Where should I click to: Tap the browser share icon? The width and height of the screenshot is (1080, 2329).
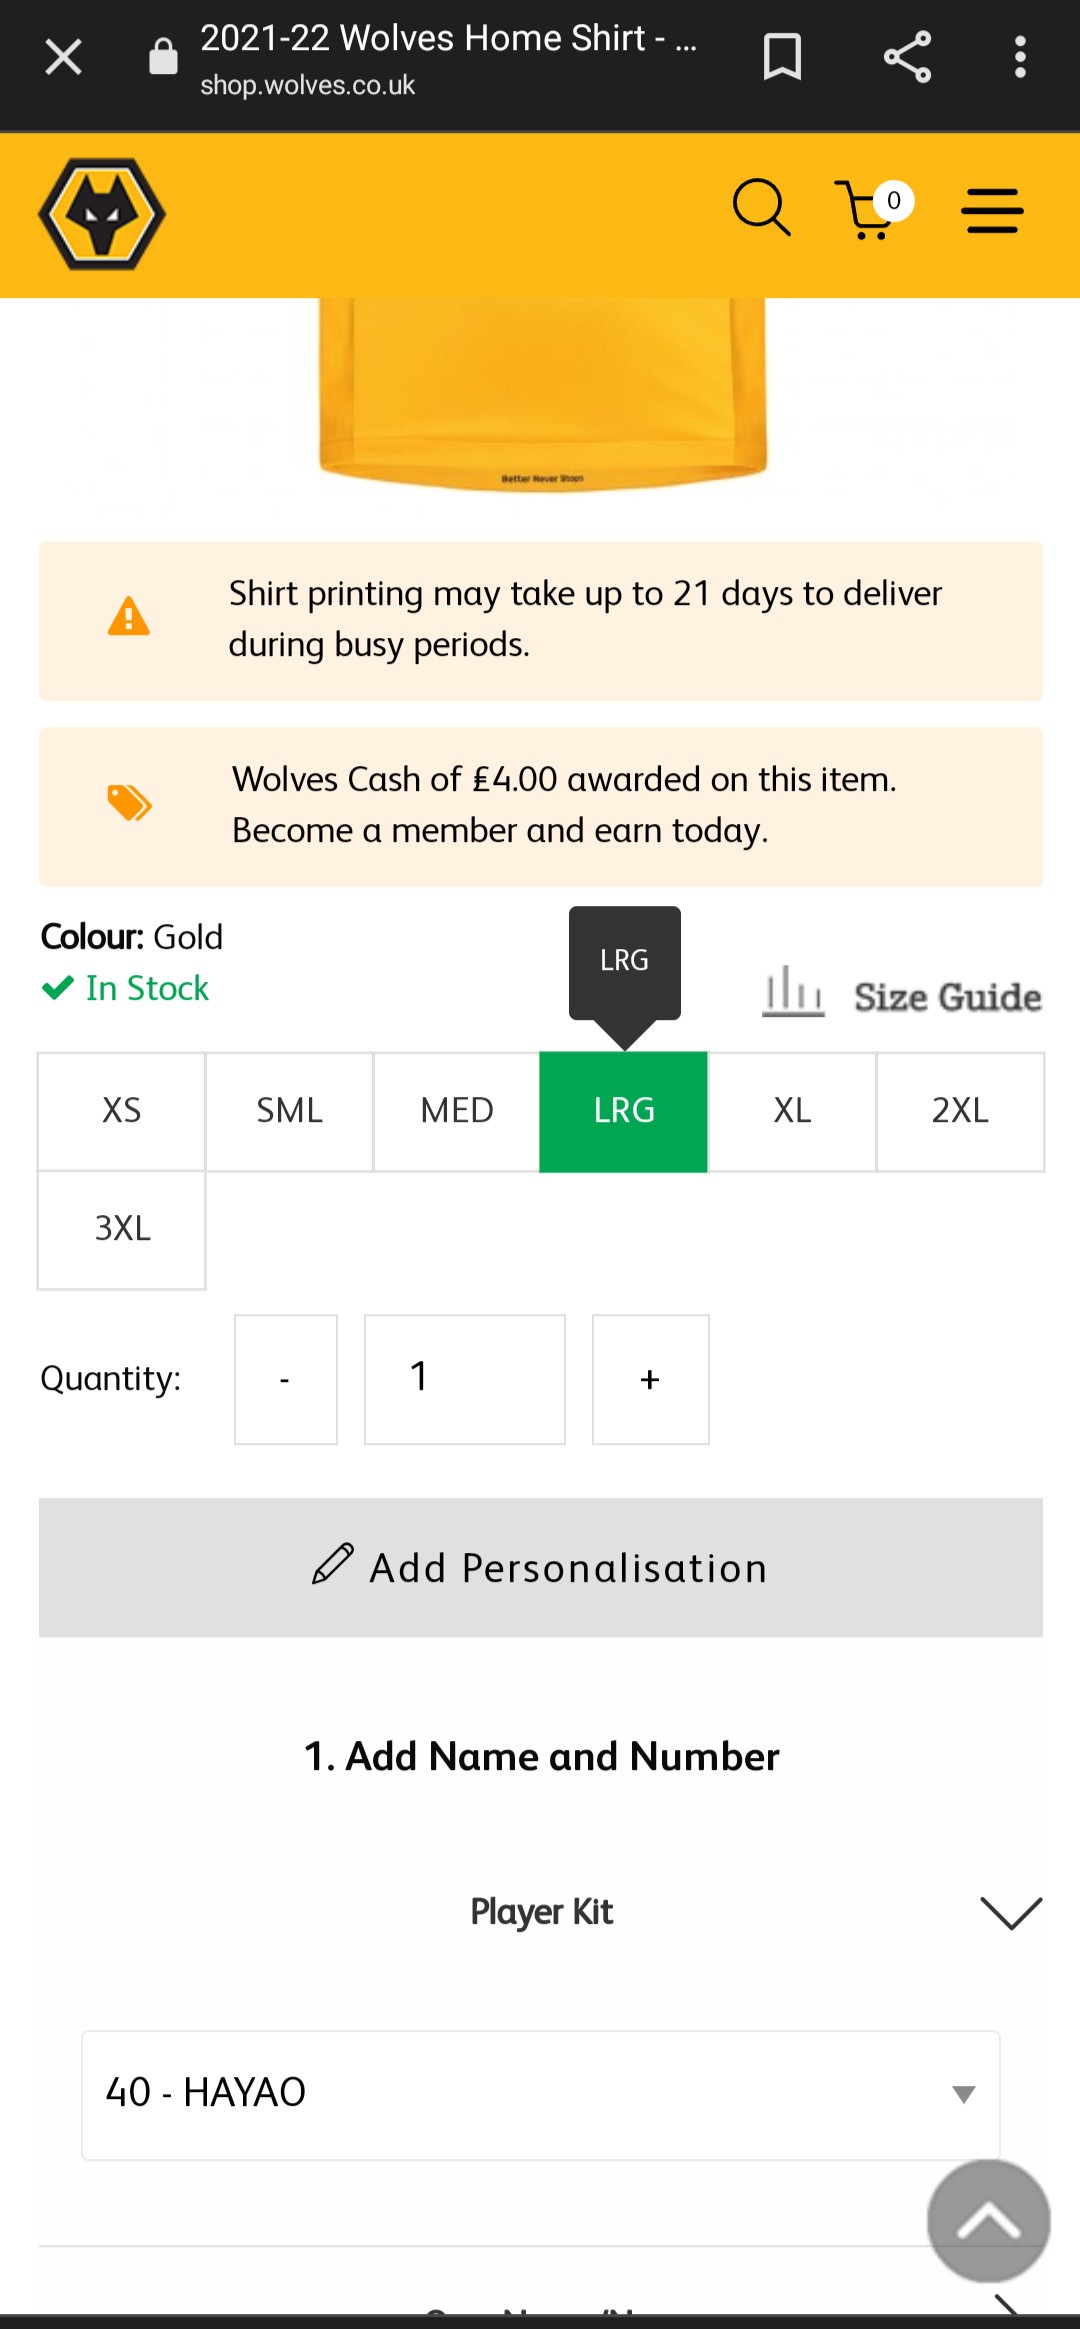907,57
